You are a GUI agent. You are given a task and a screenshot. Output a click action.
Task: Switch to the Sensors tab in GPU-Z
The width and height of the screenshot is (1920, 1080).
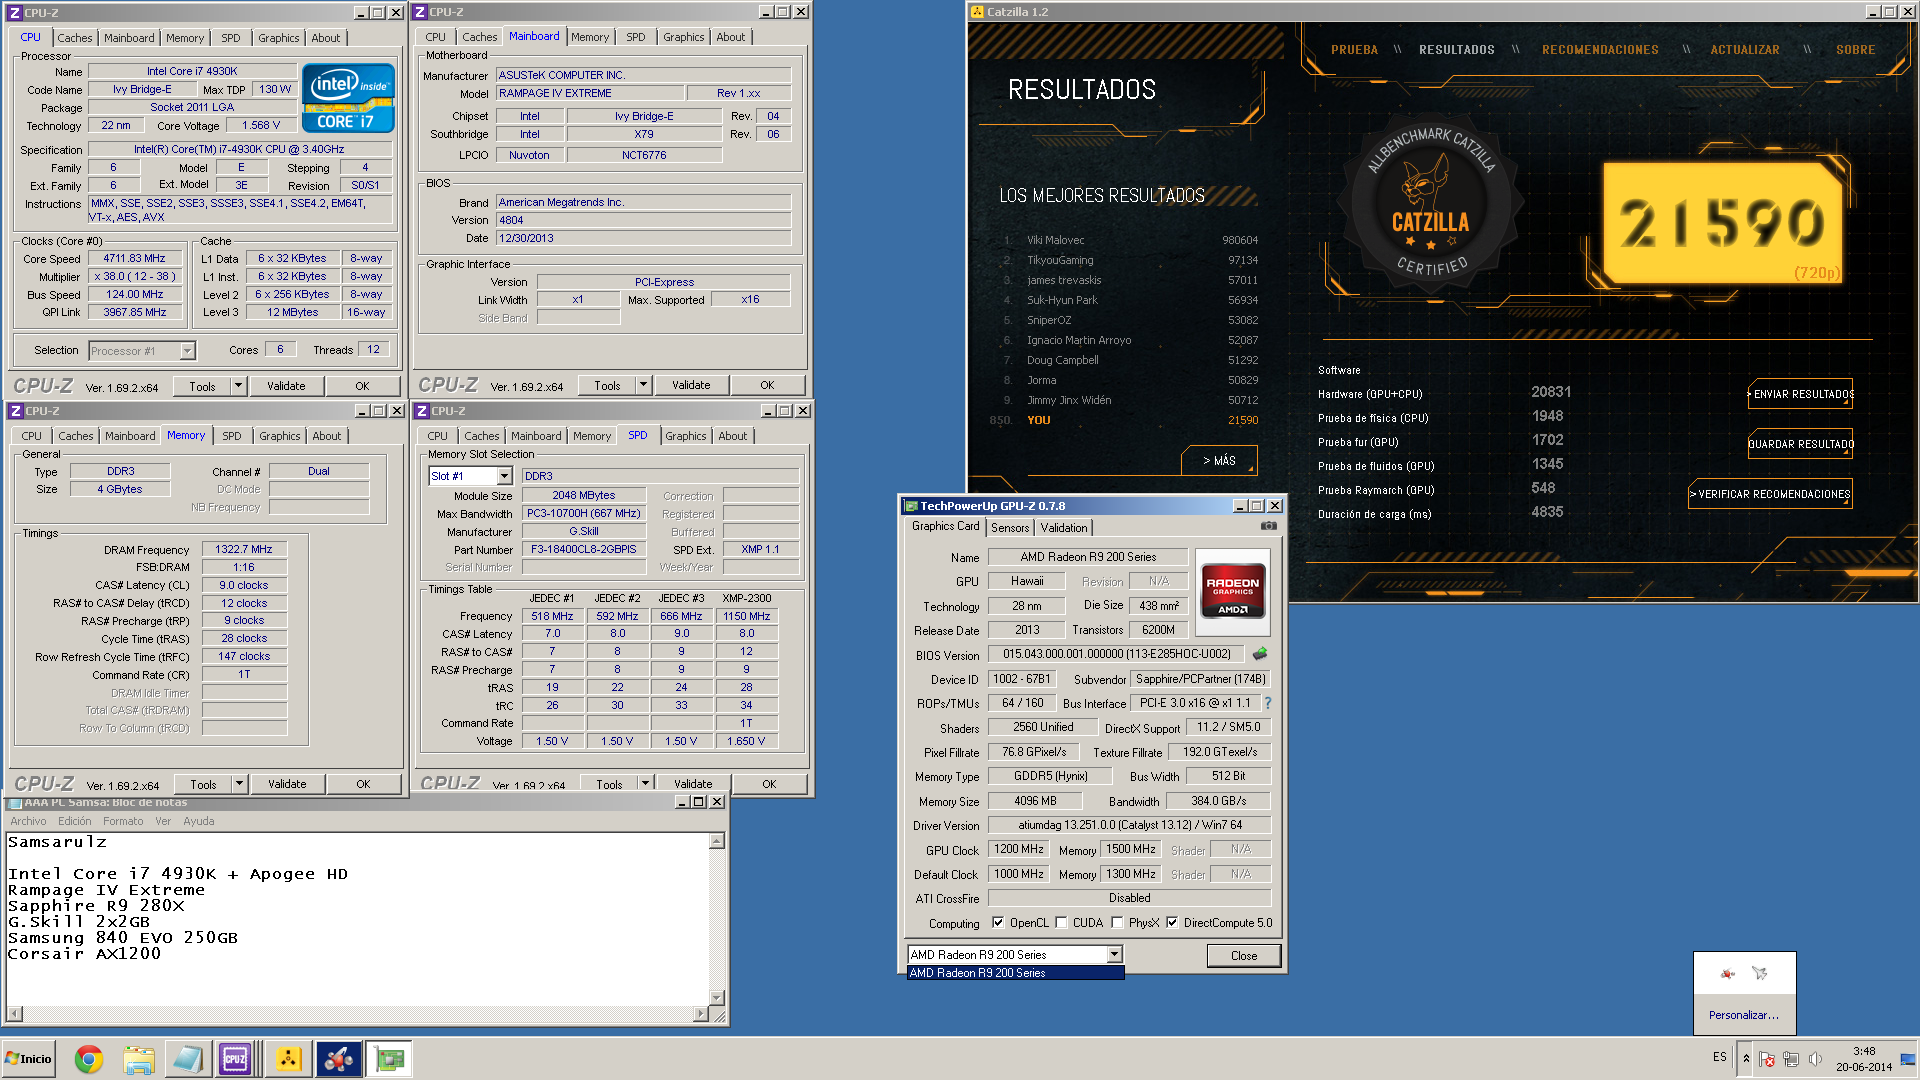(1010, 528)
